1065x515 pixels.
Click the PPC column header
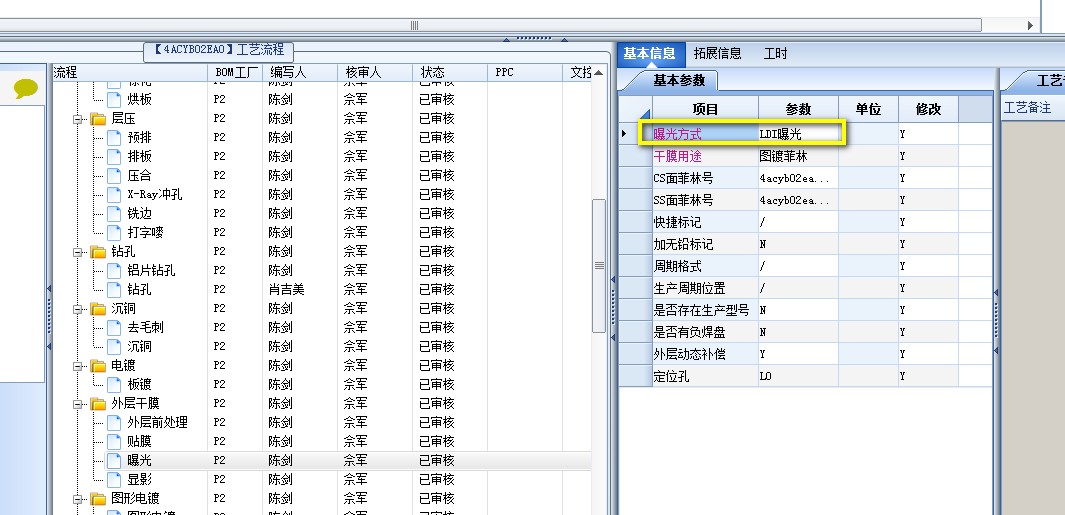pos(525,72)
